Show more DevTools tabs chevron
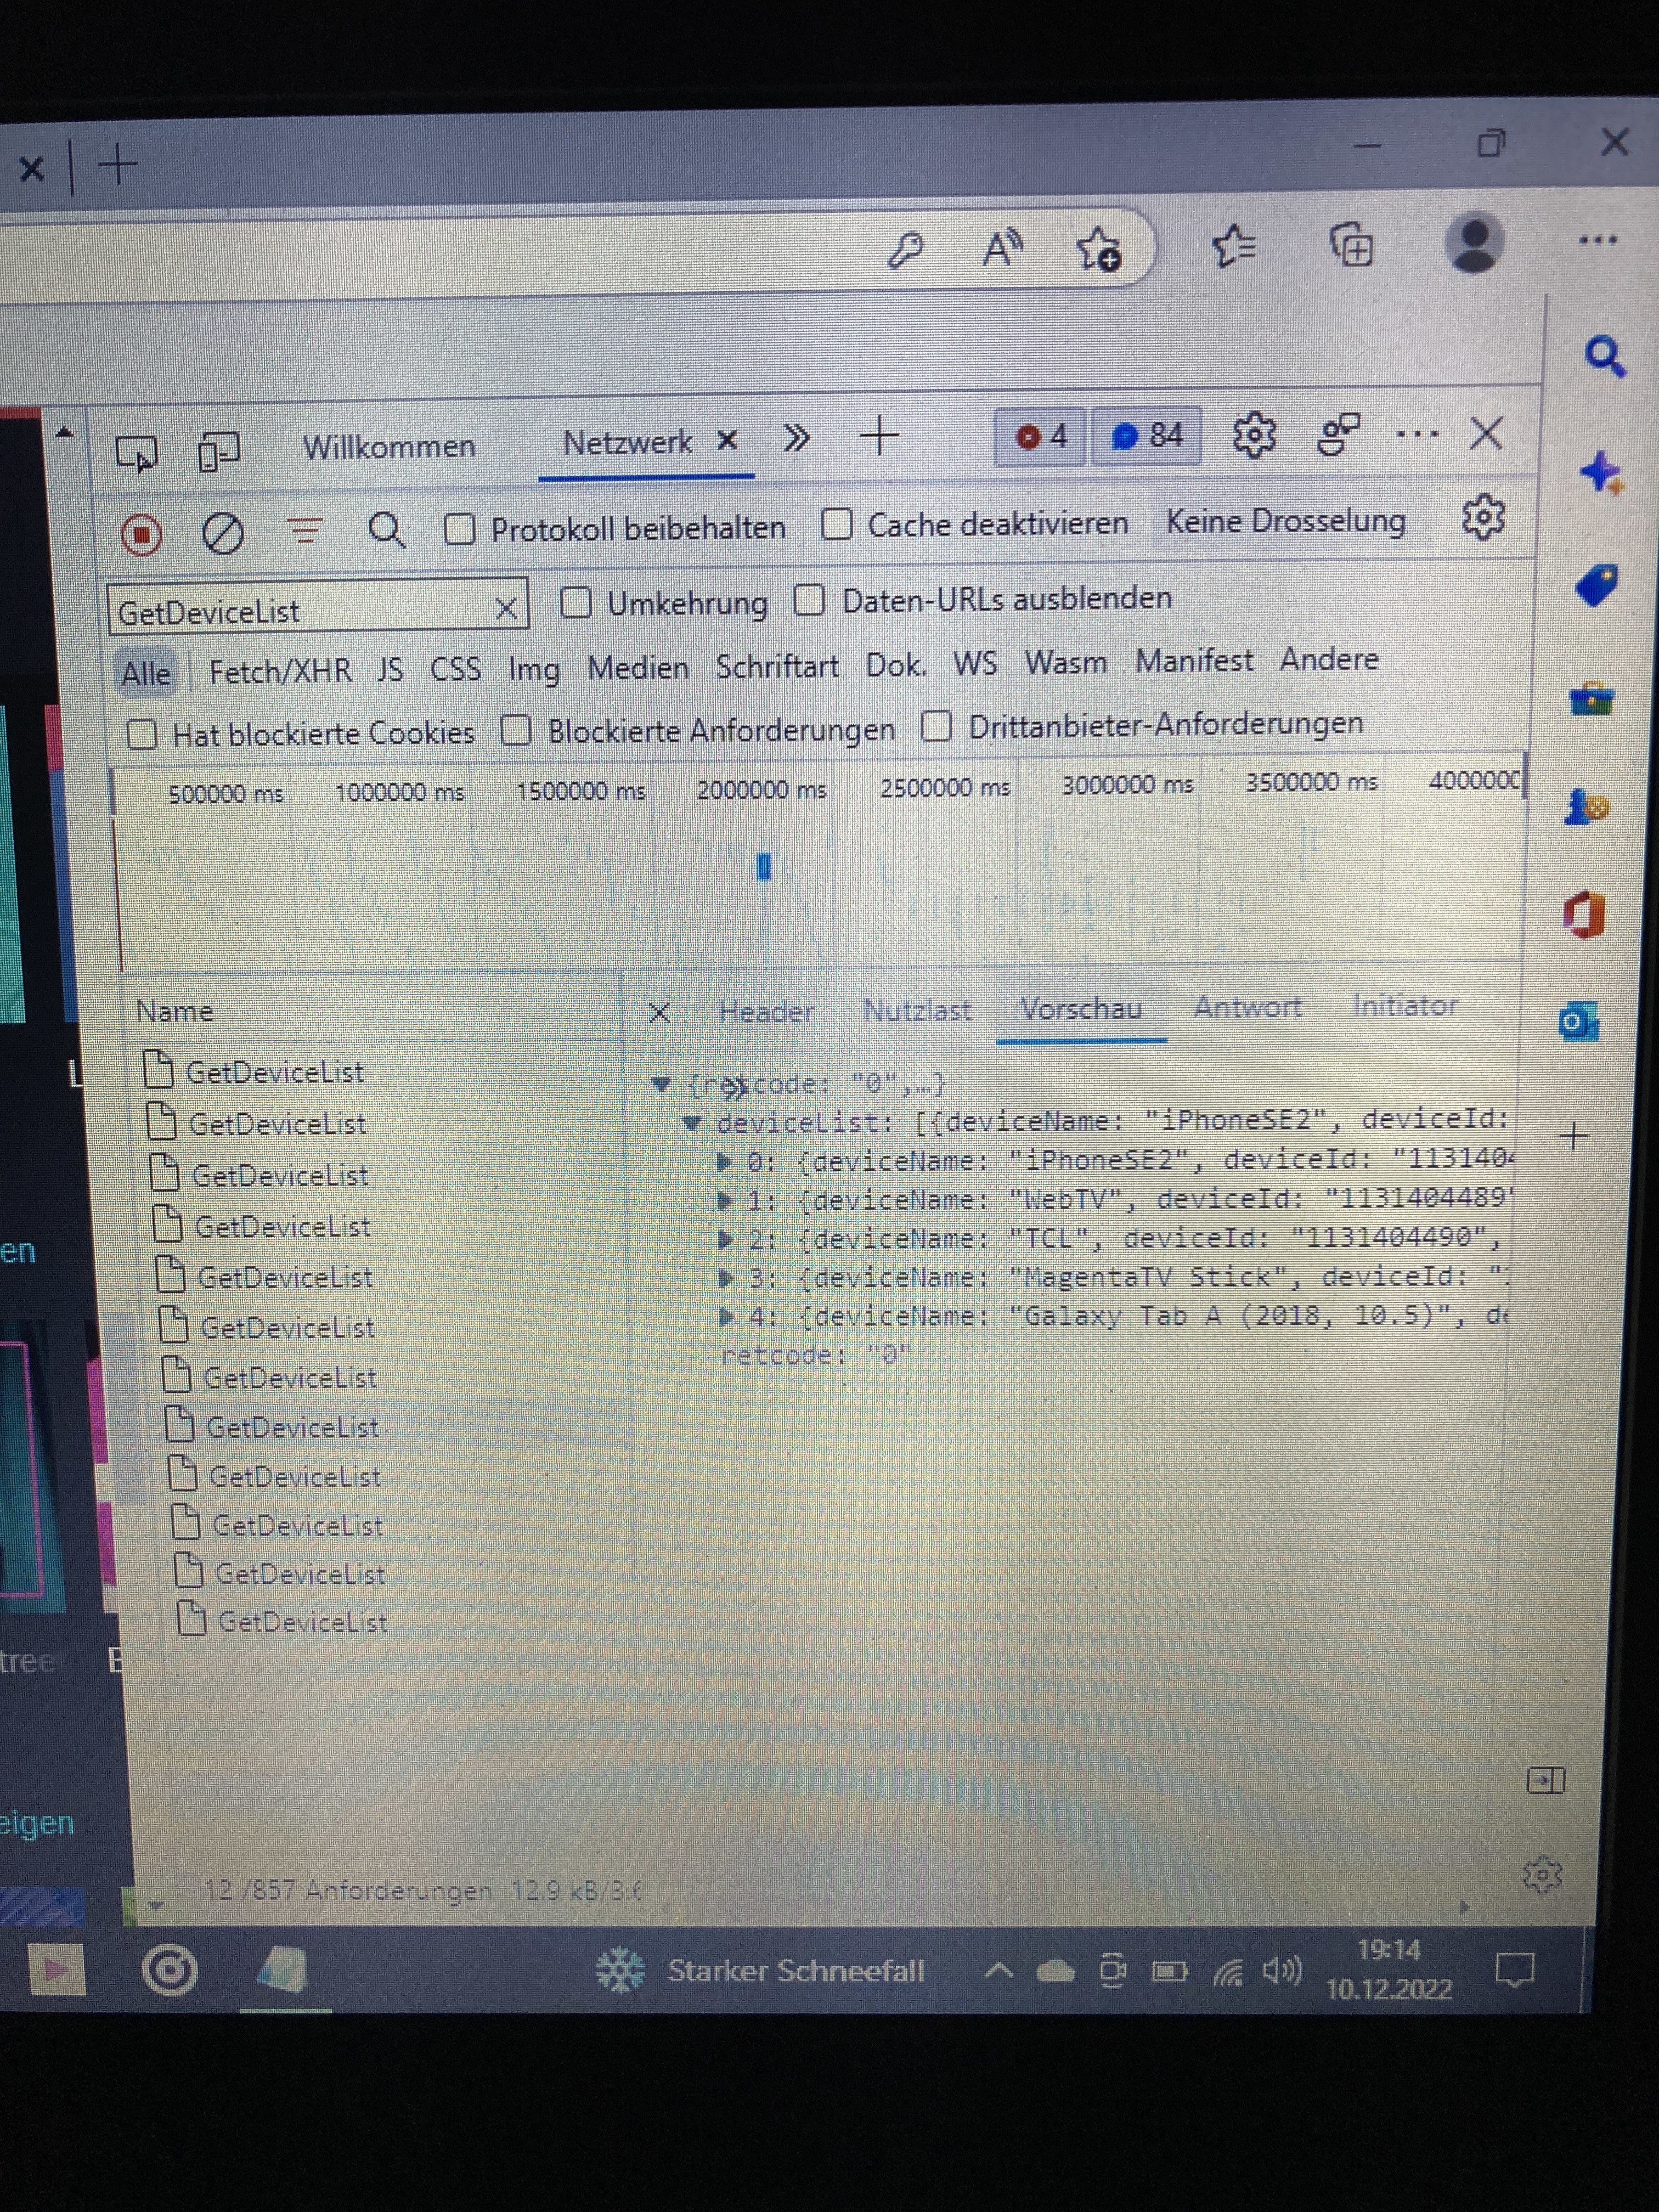The height and width of the screenshot is (2212, 1659). pyautogui.click(x=797, y=438)
